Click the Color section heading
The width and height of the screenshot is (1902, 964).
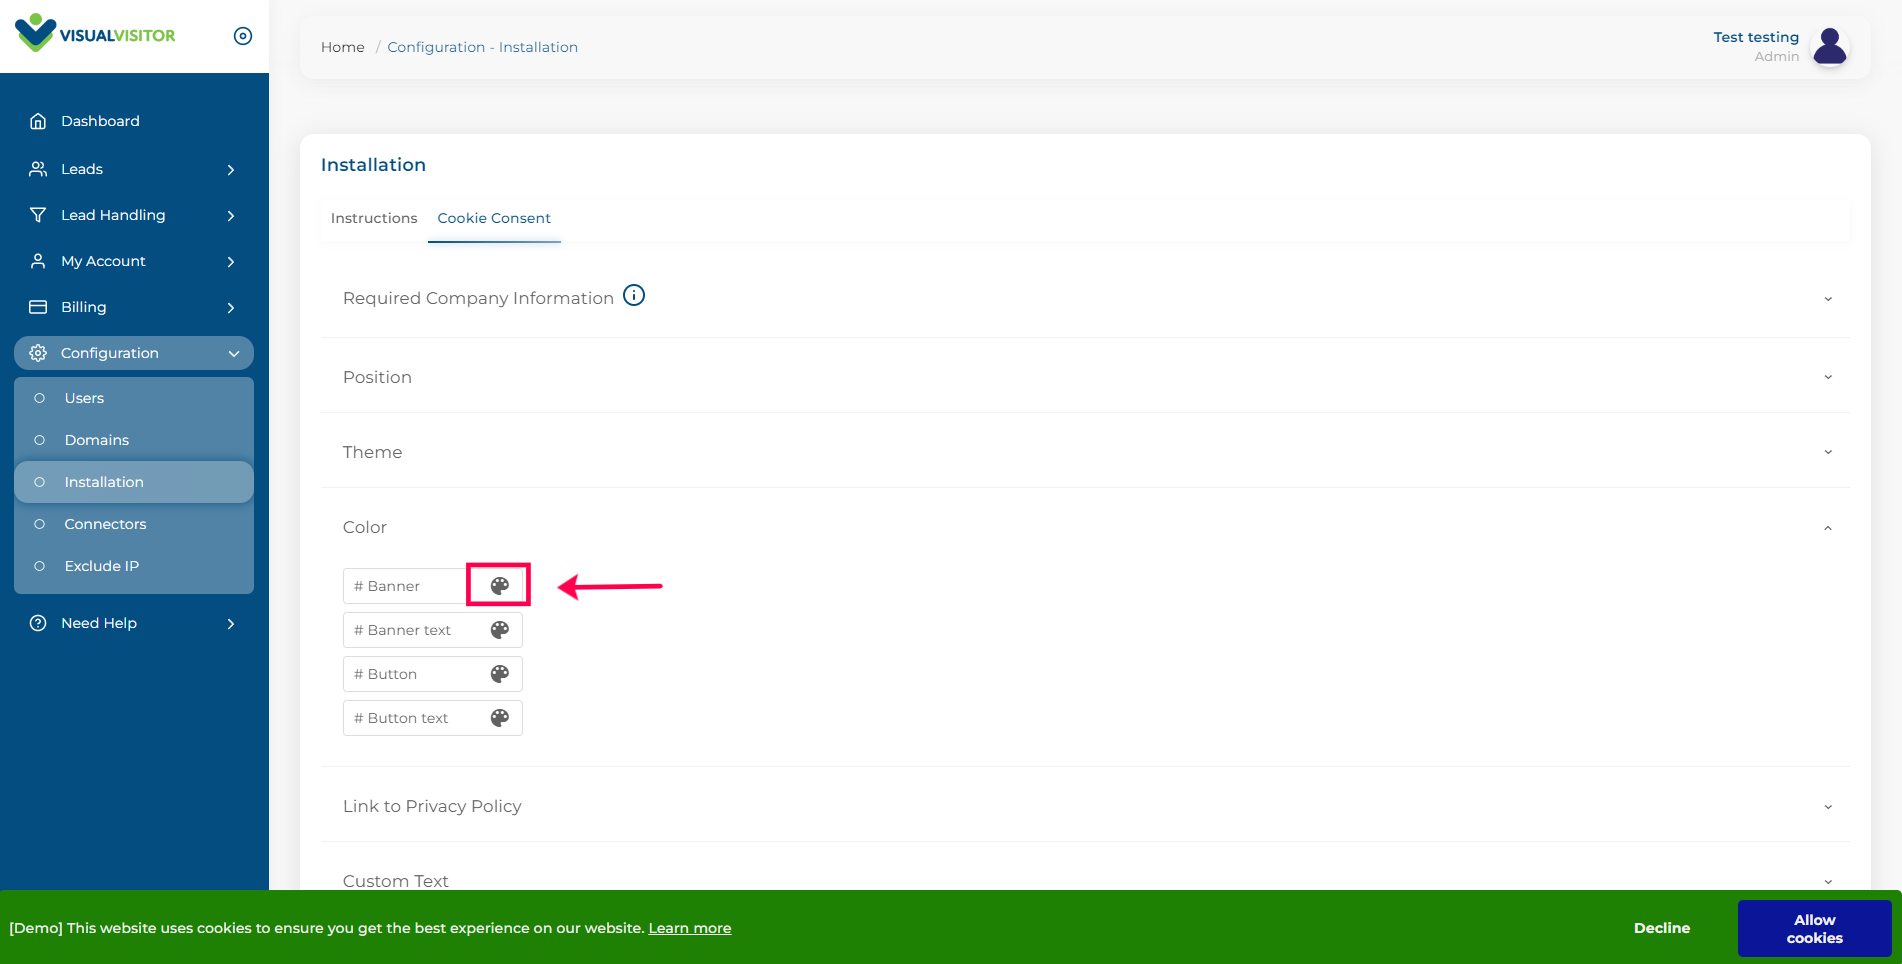click(365, 527)
